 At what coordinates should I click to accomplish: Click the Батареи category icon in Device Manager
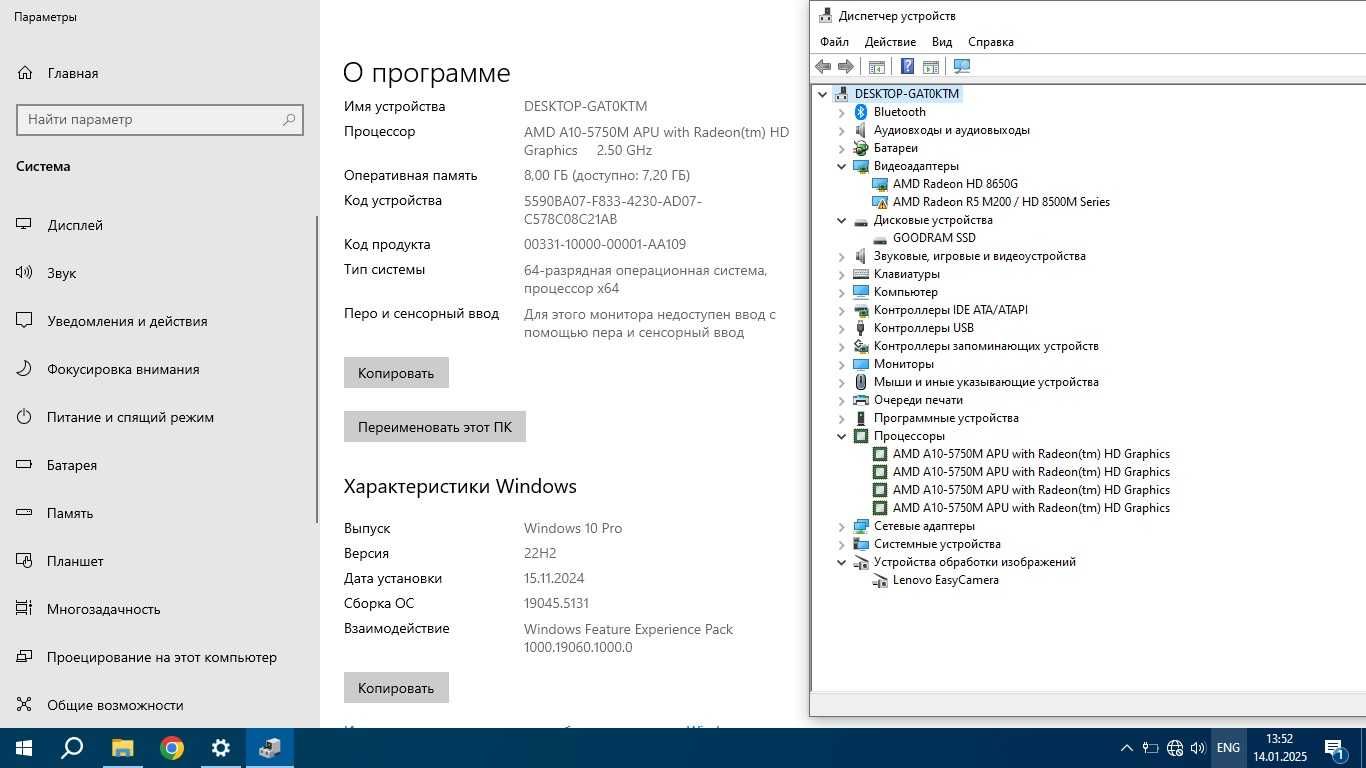click(x=861, y=148)
